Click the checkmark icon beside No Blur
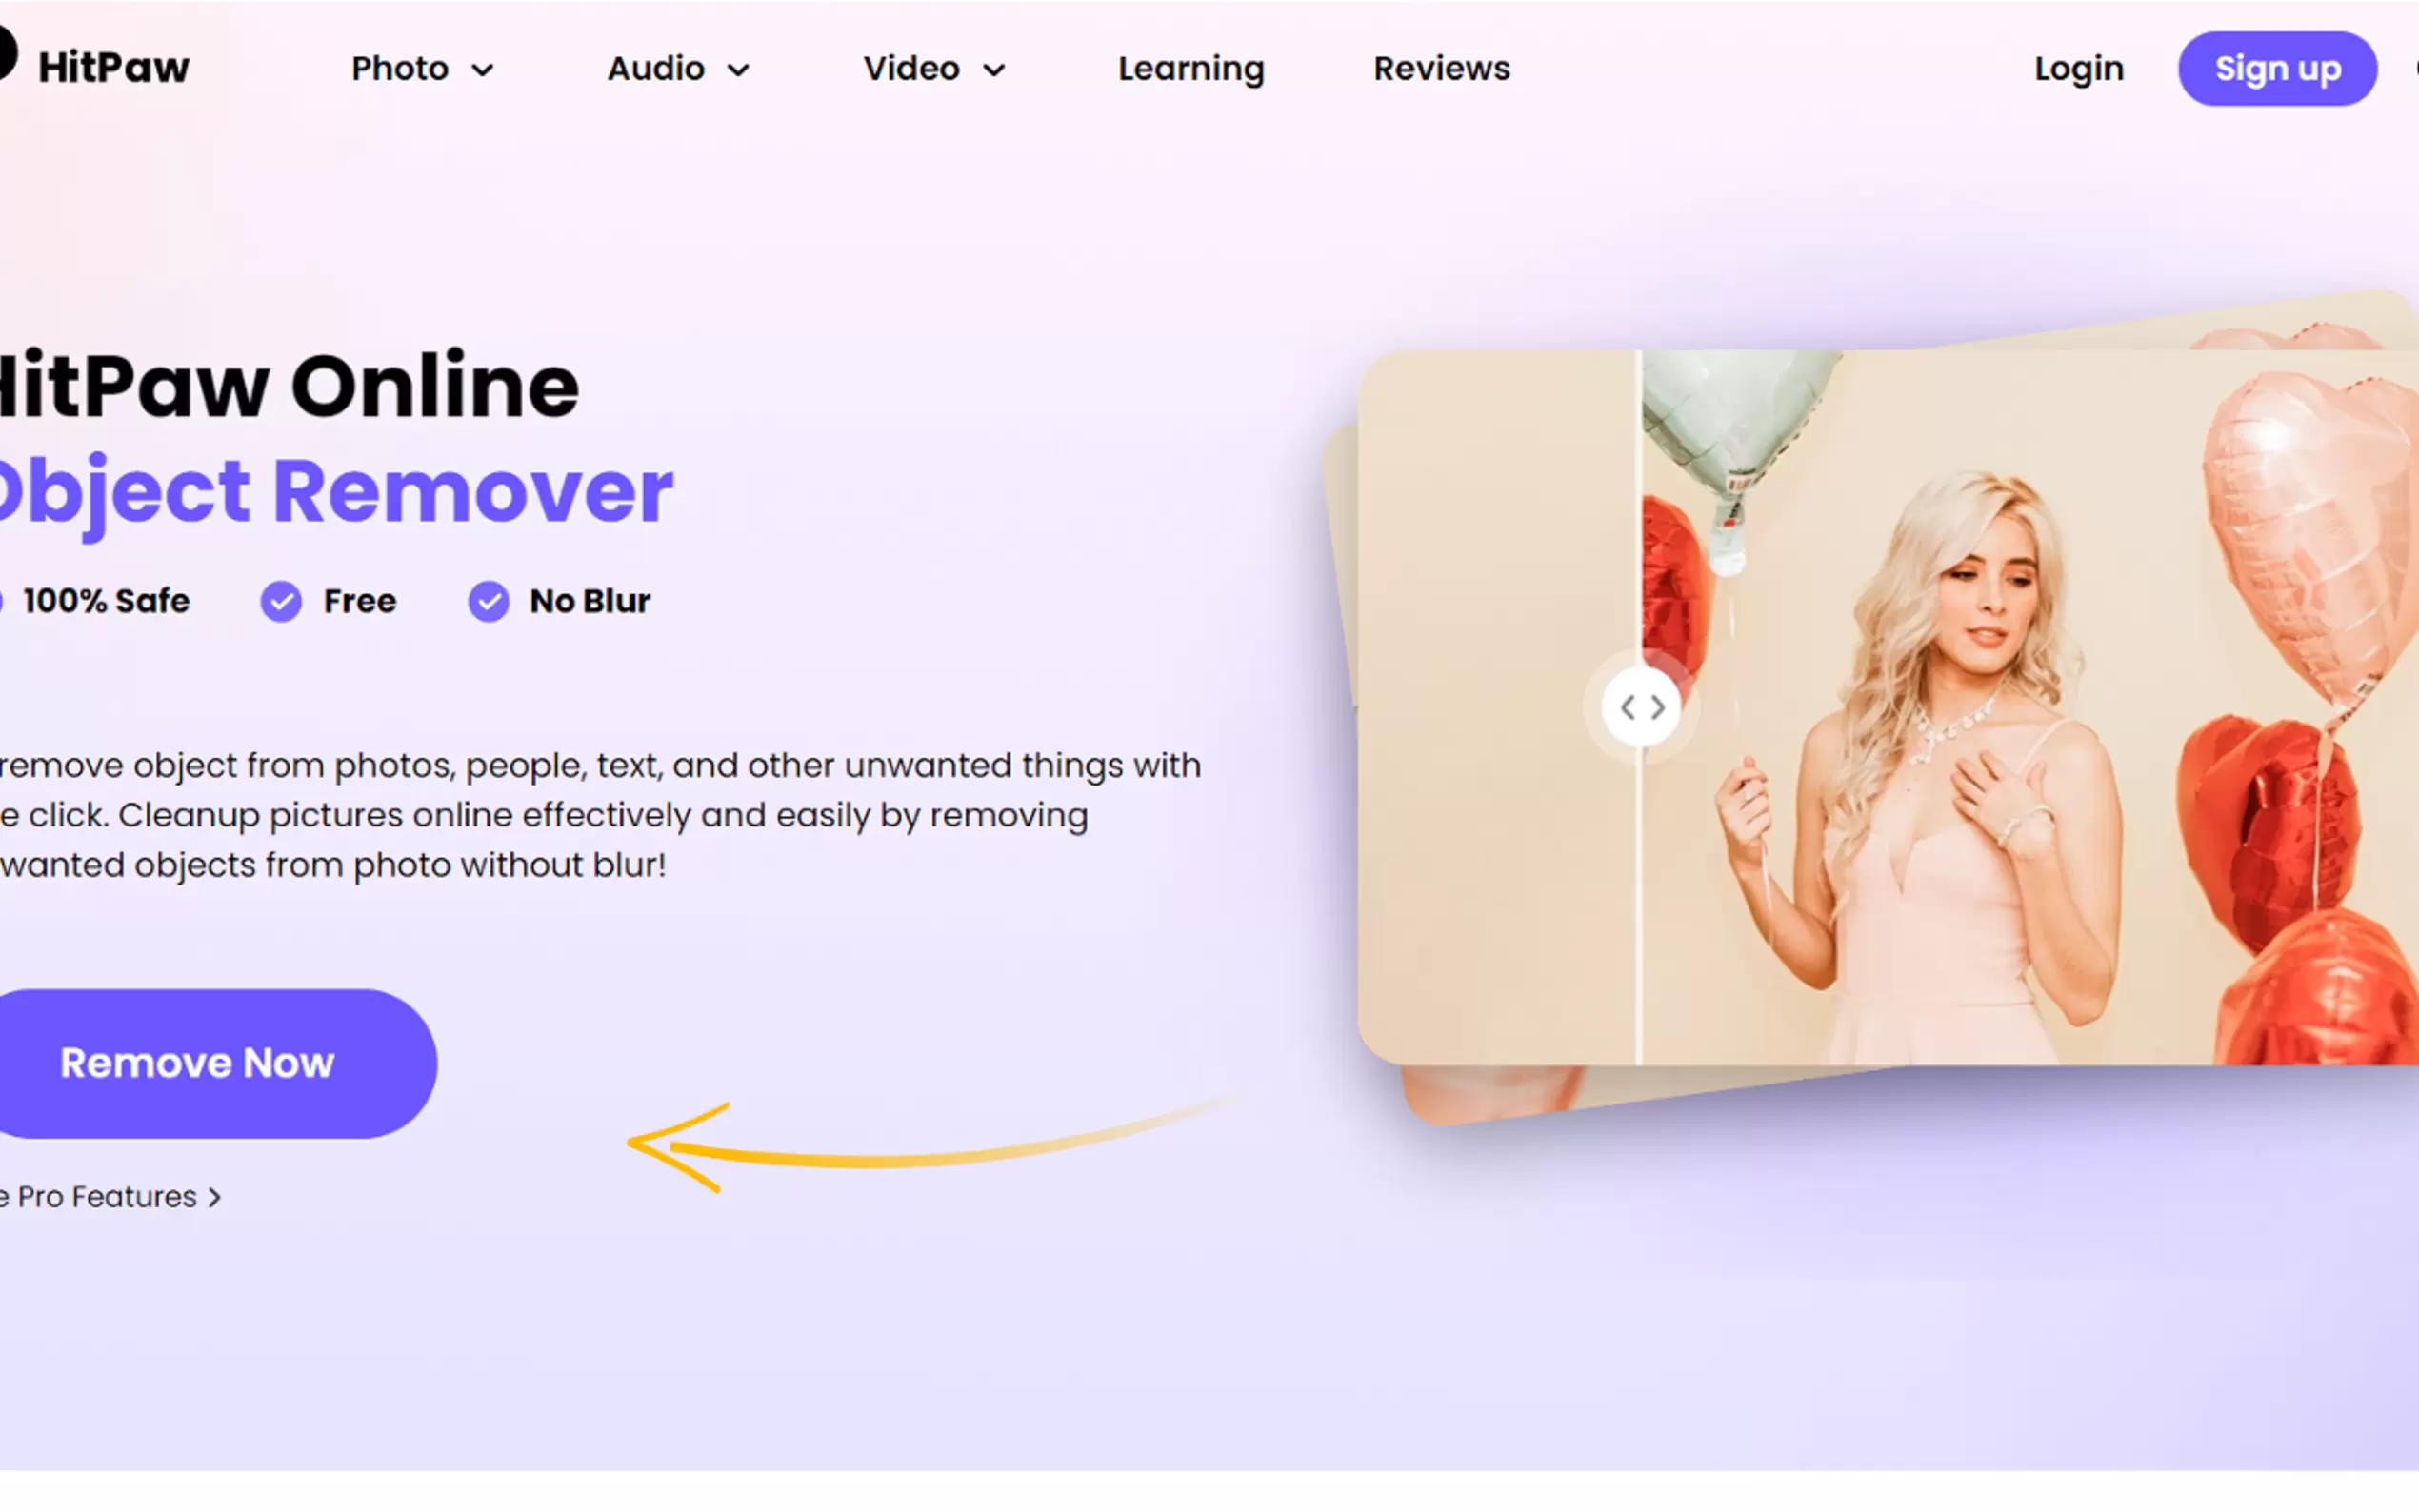 (x=489, y=602)
